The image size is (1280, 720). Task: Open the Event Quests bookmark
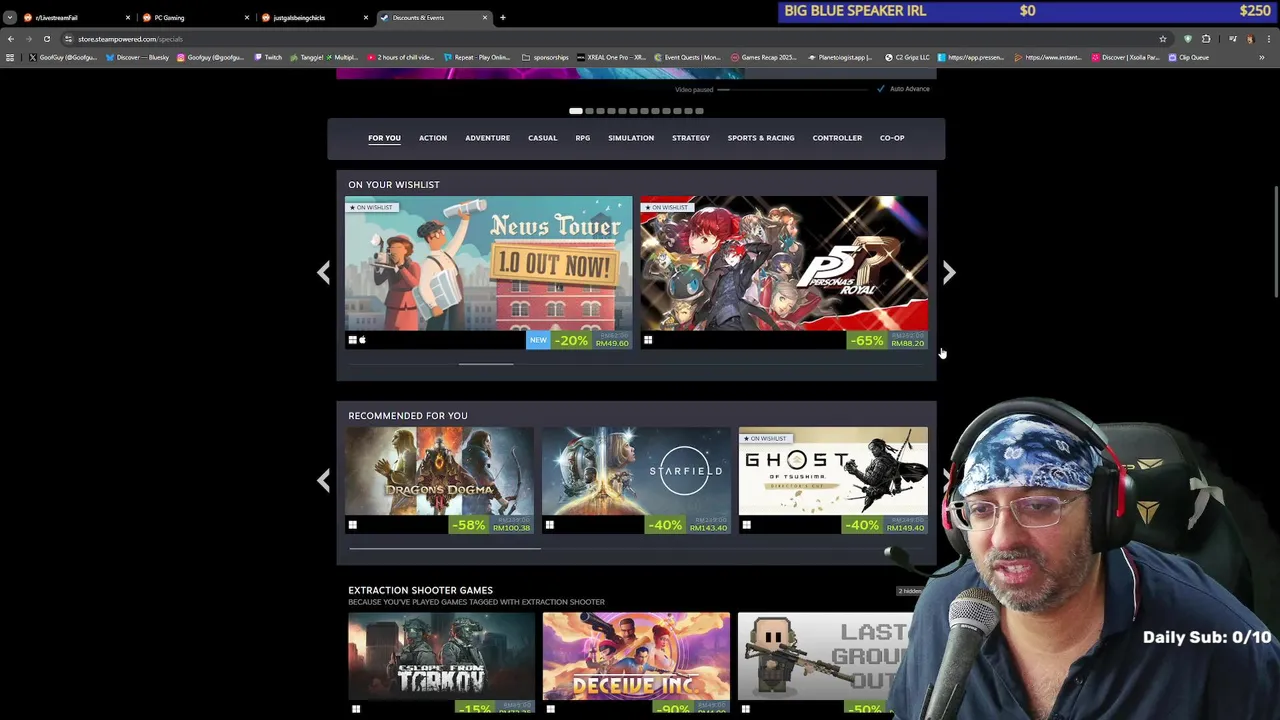click(687, 57)
